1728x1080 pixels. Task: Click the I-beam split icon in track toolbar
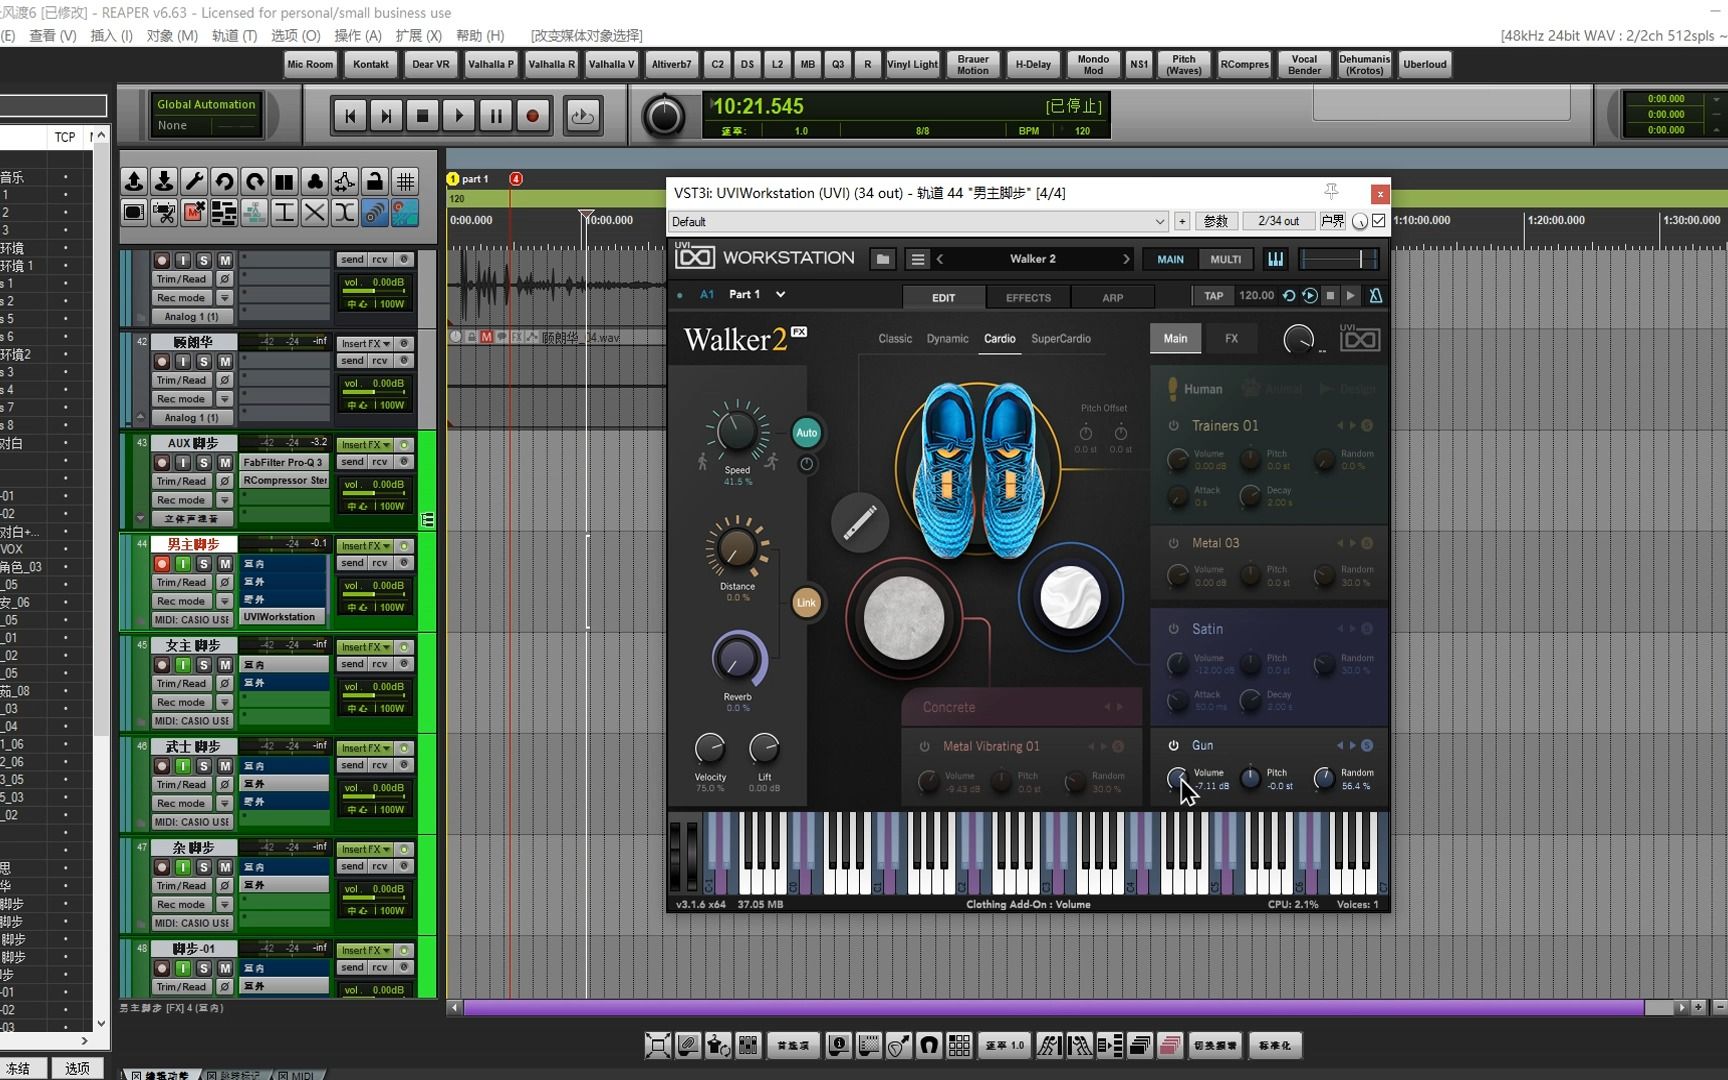(284, 212)
